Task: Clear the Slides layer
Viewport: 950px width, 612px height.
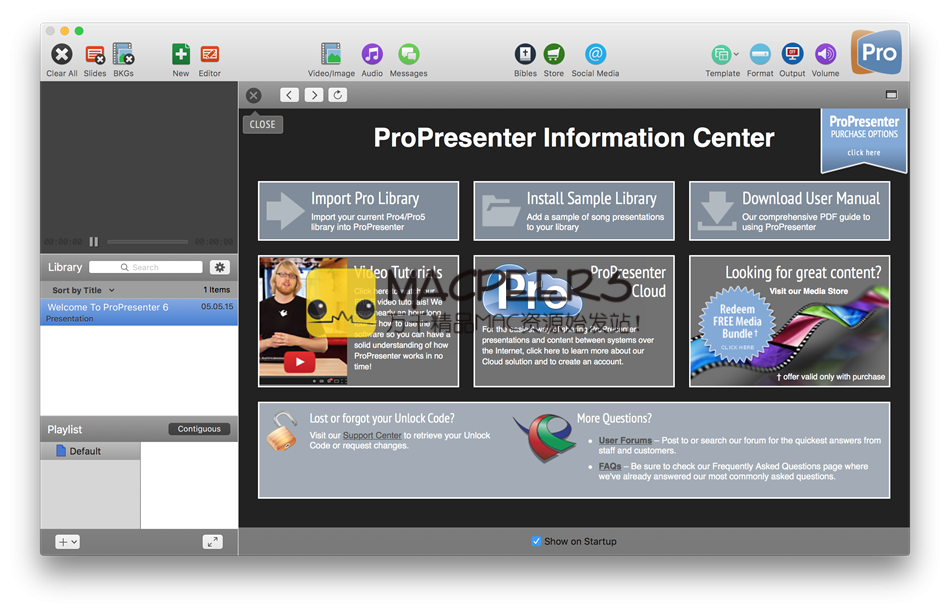Action: pos(95,55)
